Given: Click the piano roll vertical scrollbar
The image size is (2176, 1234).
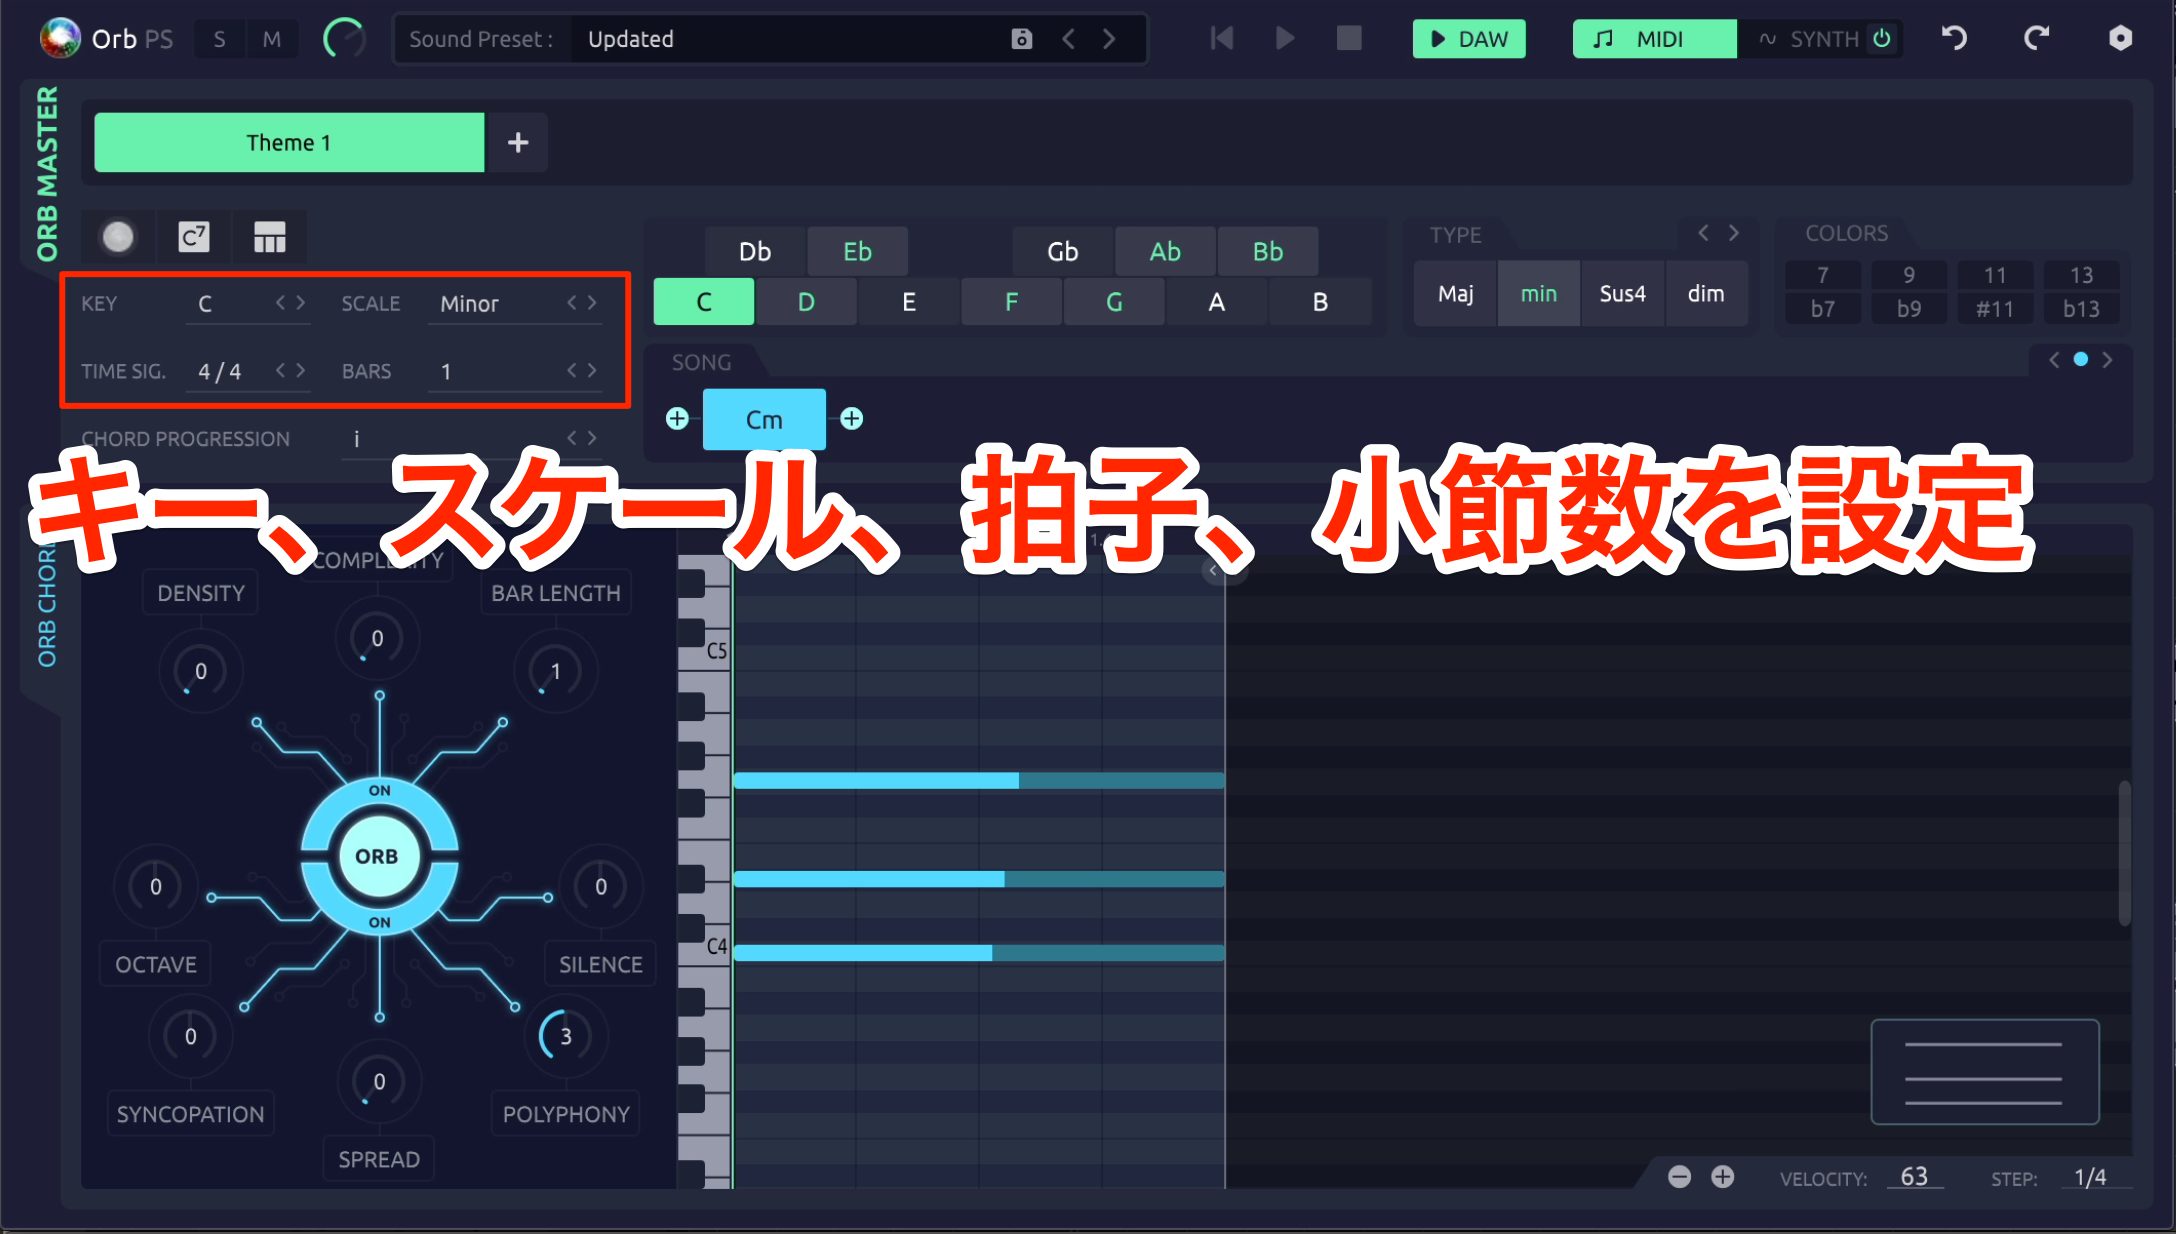Looking at the screenshot, I should [x=2124, y=853].
